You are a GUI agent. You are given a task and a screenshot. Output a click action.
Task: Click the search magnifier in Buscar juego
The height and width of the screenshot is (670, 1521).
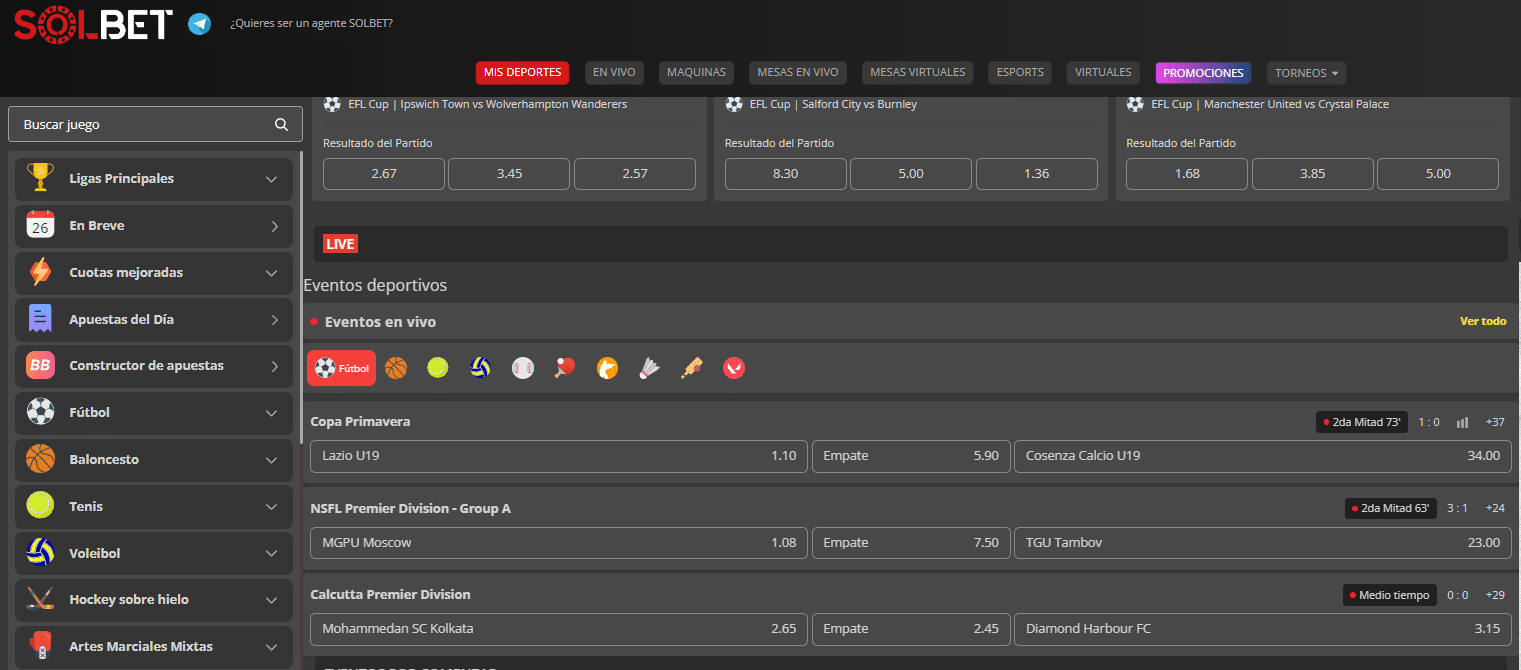click(281, 123)
